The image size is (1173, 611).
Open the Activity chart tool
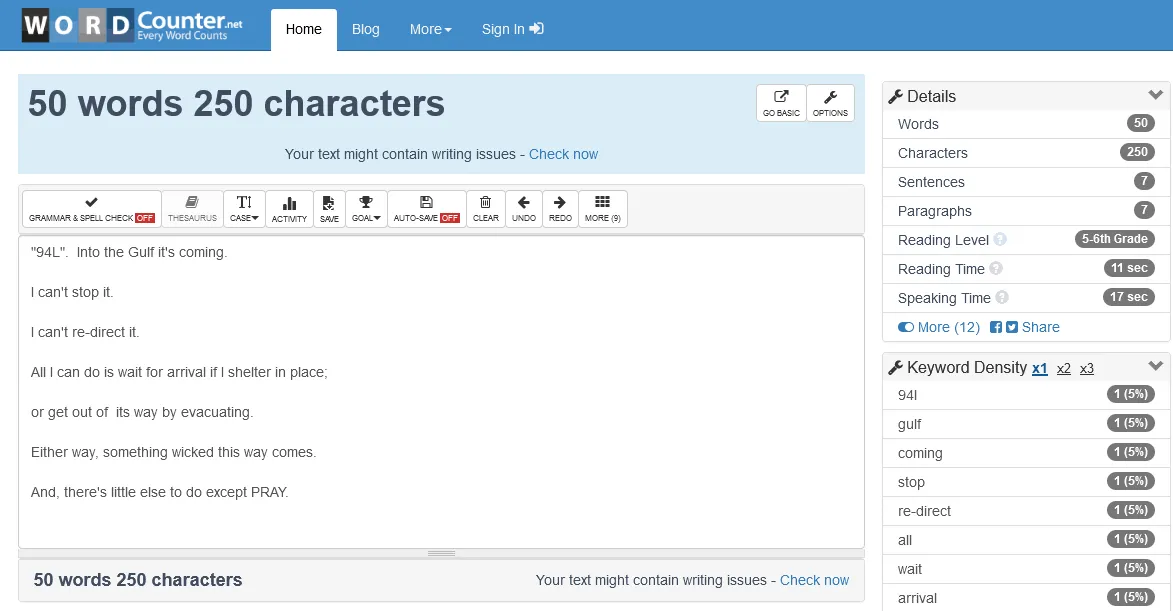(290, 209)
